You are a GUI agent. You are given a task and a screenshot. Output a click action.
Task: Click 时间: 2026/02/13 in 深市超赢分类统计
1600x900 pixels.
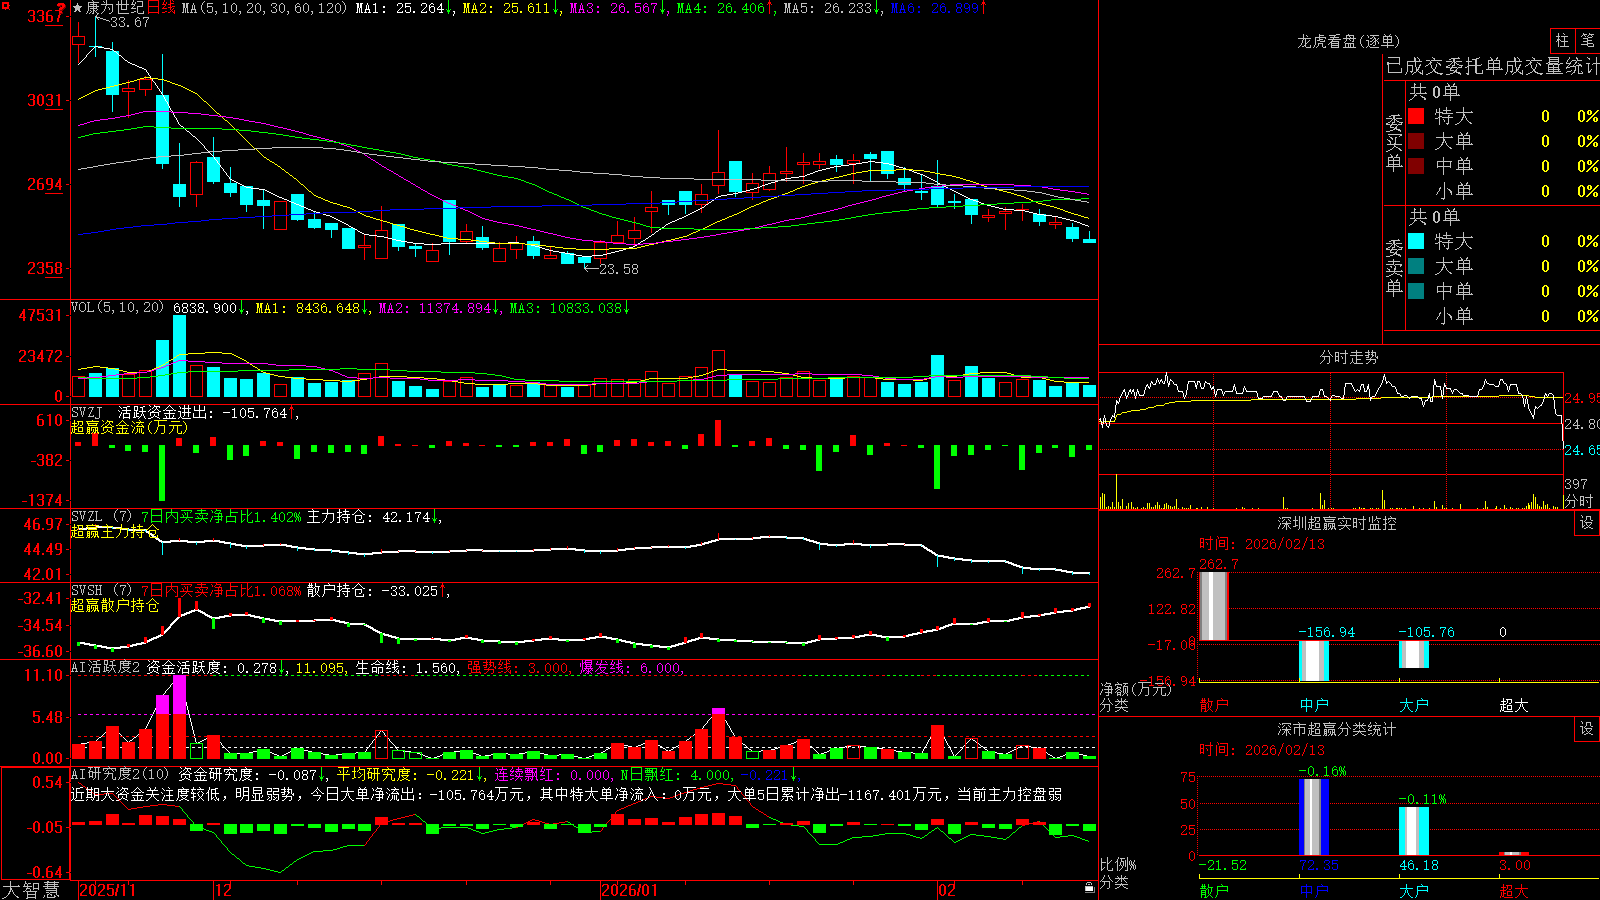pyautogui.click(x=1262, y=749)
